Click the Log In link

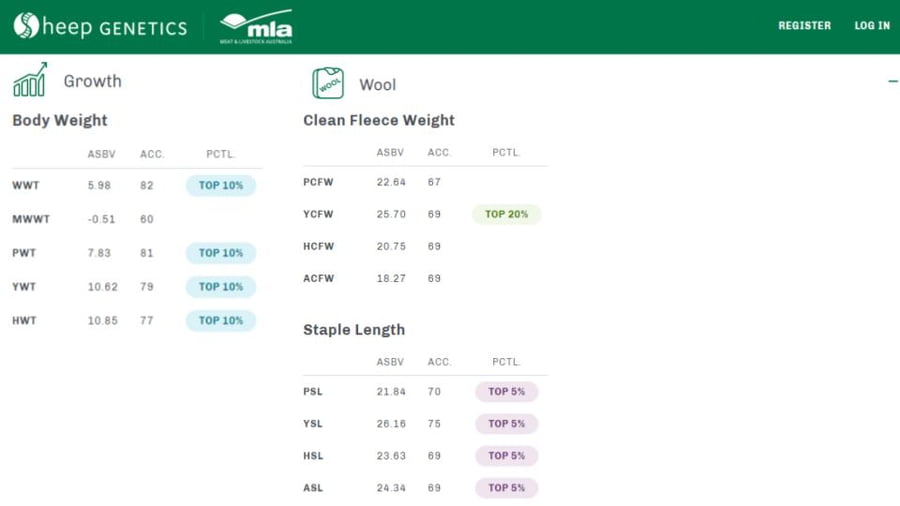tap(872, 26)
